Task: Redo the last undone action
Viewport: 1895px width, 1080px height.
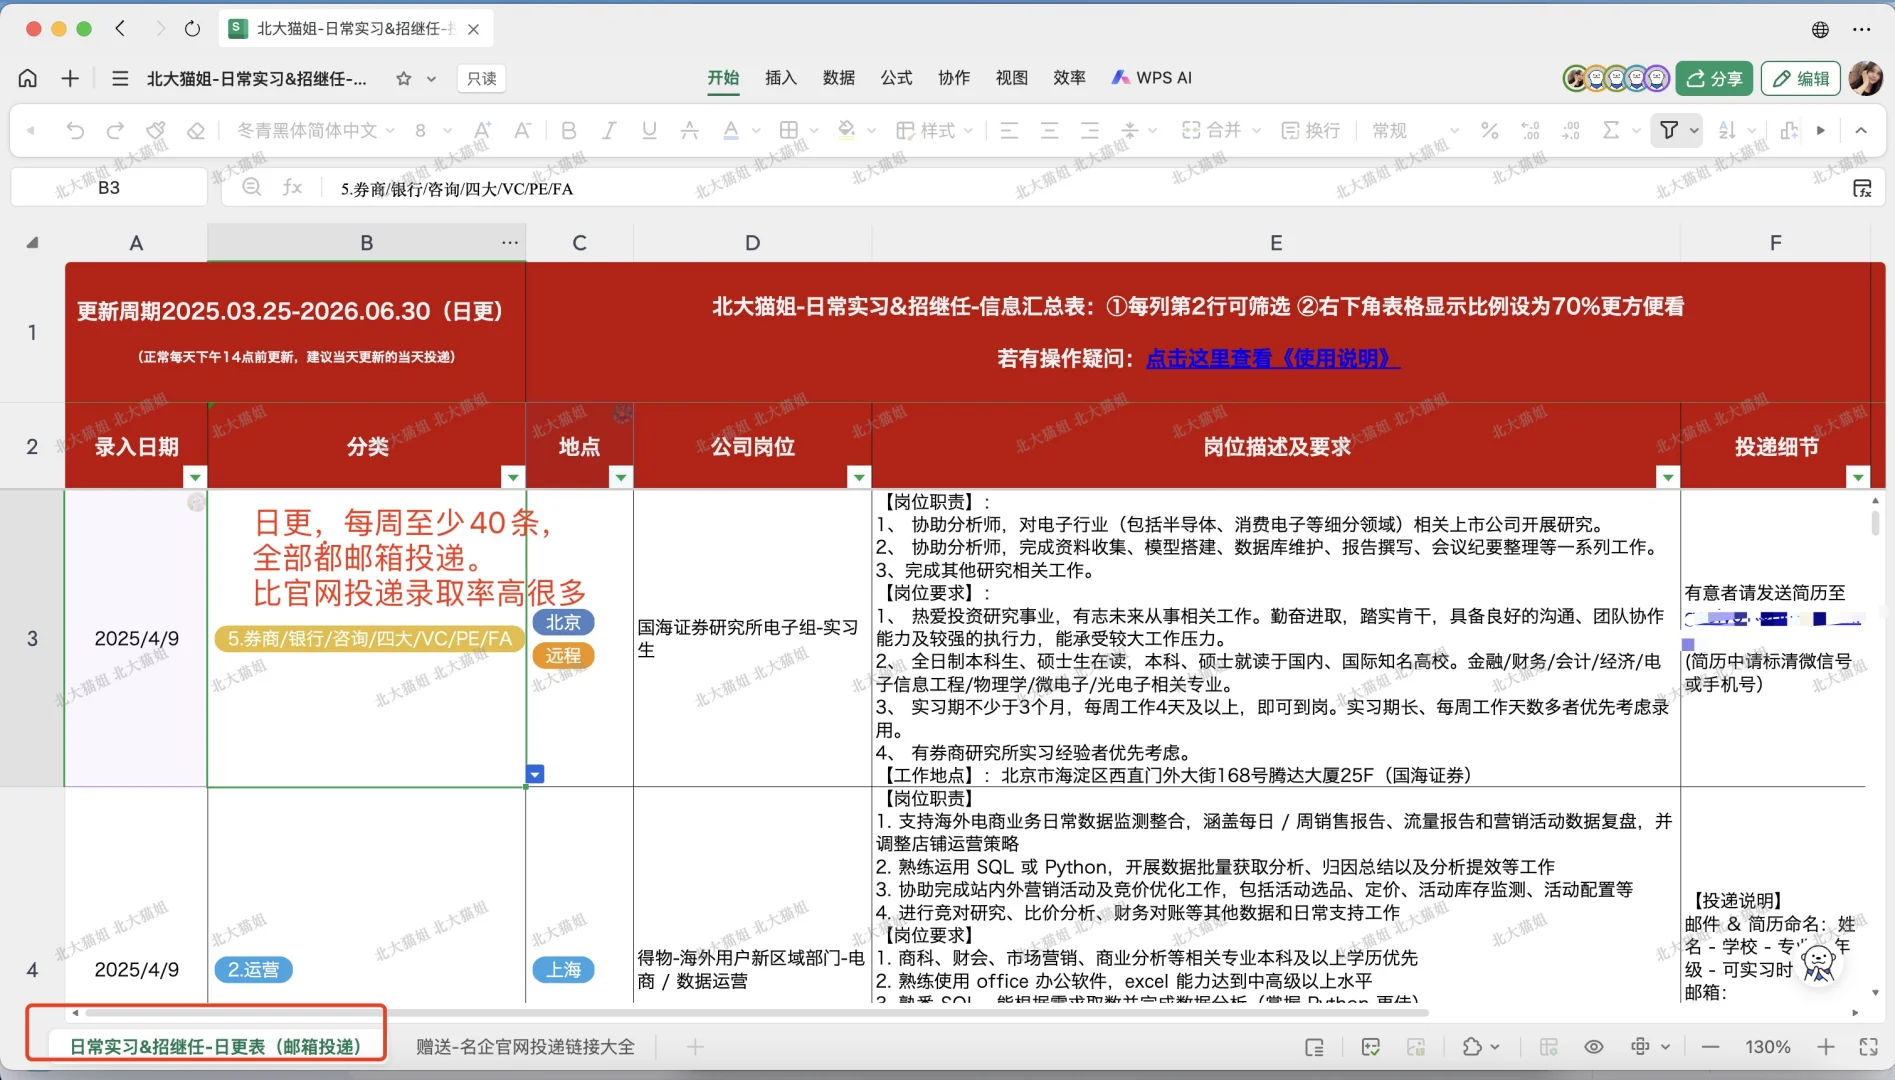Action: [x=115, y=130]
